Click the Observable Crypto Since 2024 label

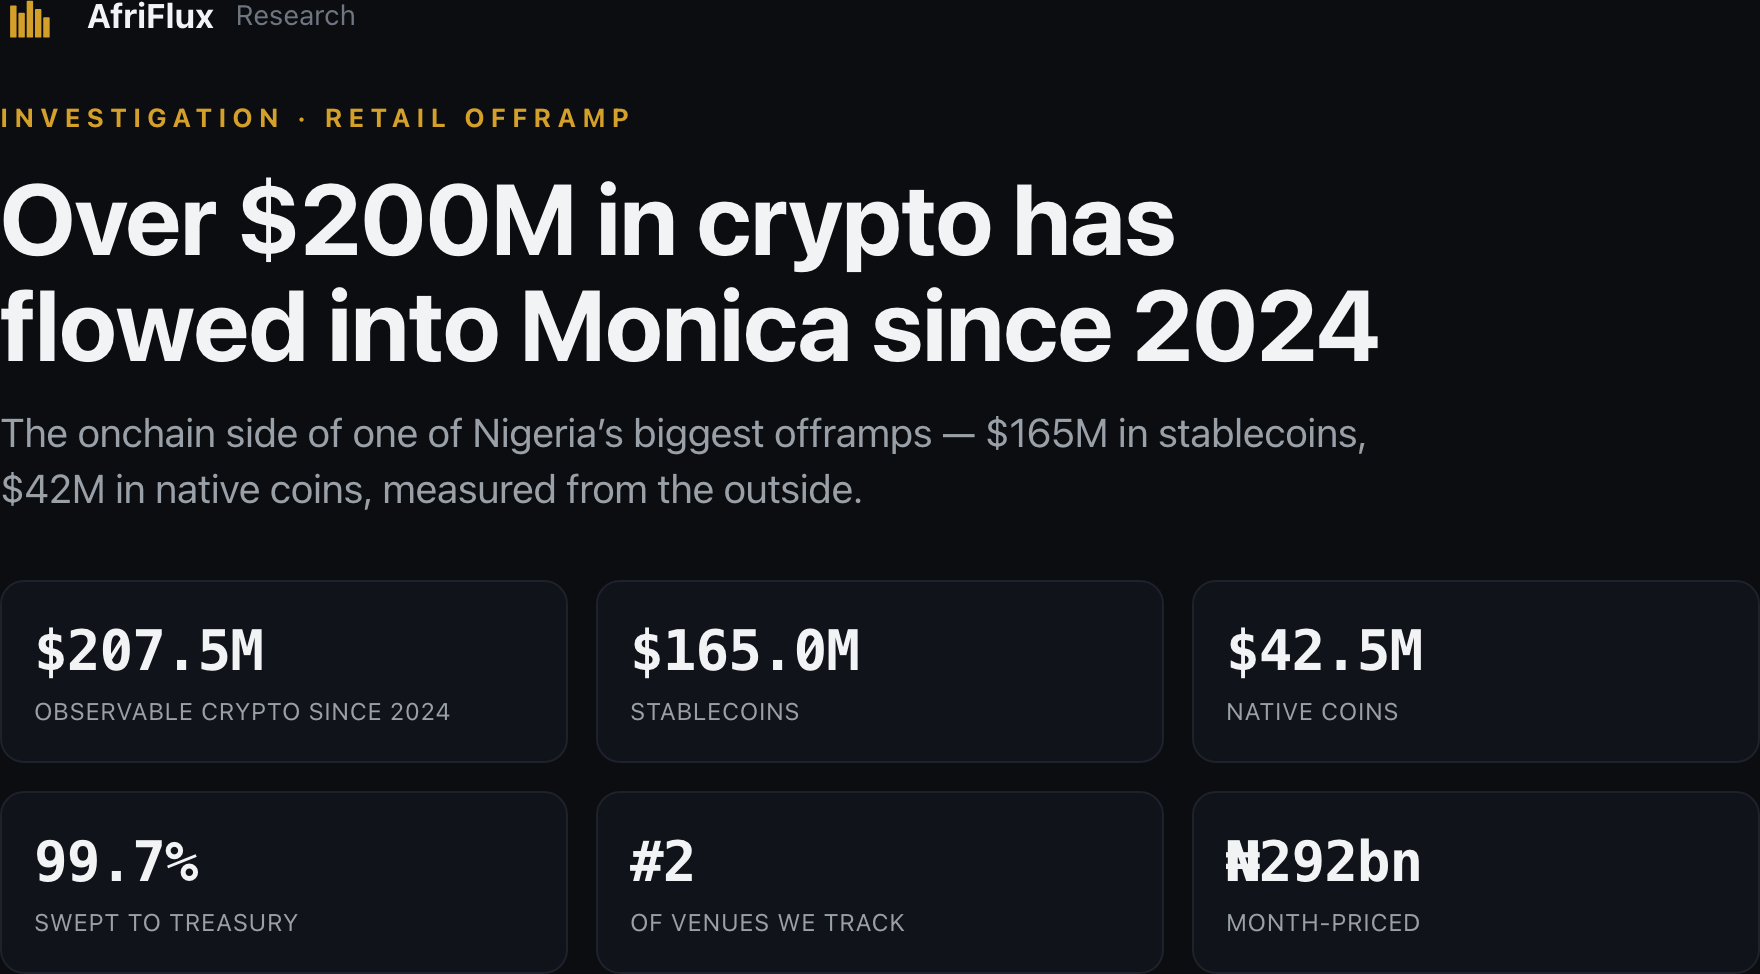(x=242, y=712)
